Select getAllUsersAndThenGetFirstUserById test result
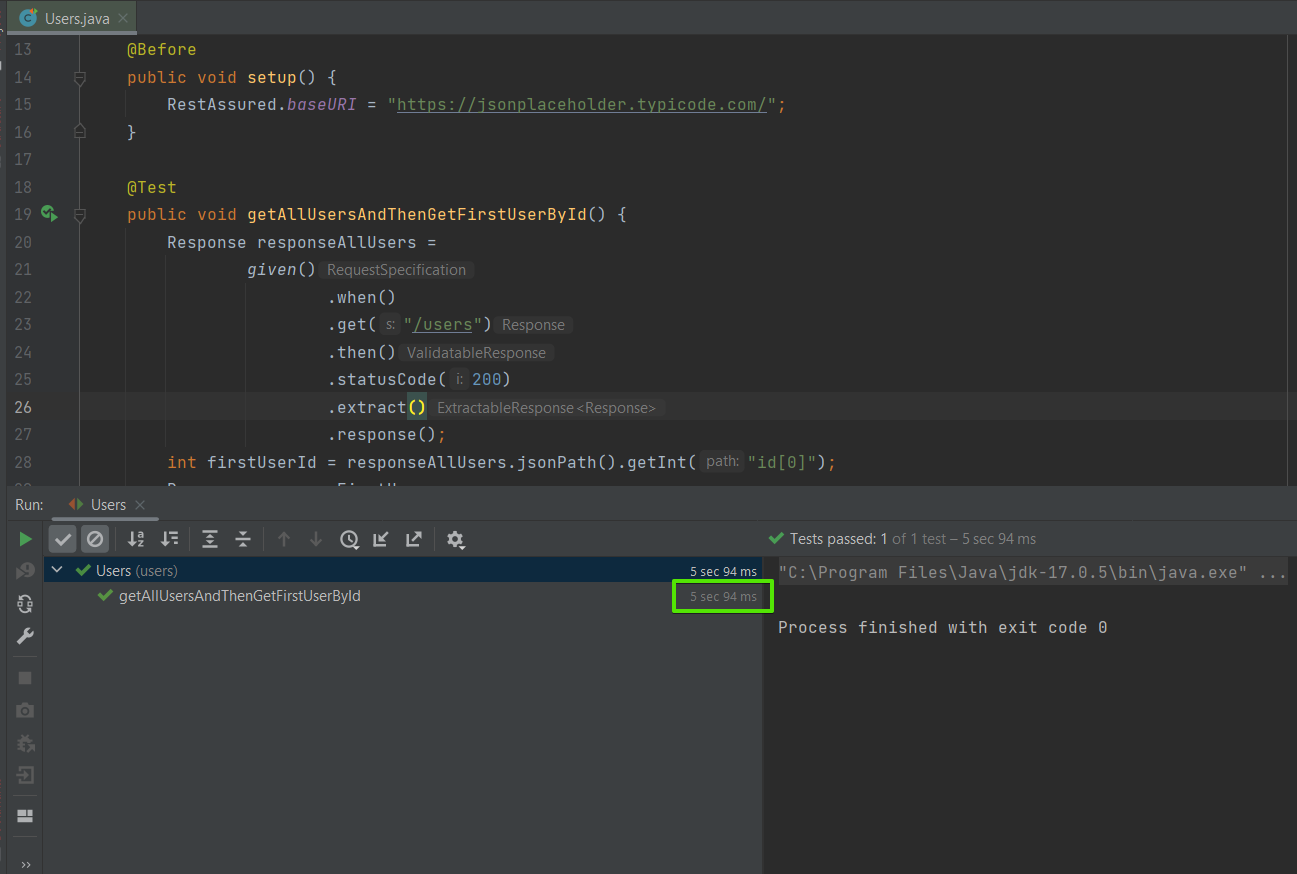Image resolution: width=1297 pixels, height=874 pixels. point(240,596)
